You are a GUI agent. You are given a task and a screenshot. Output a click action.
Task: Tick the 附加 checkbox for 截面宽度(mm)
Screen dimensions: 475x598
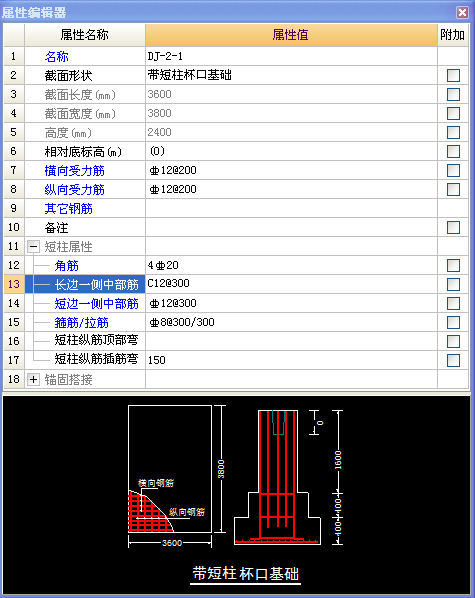[x=453, y=113]
